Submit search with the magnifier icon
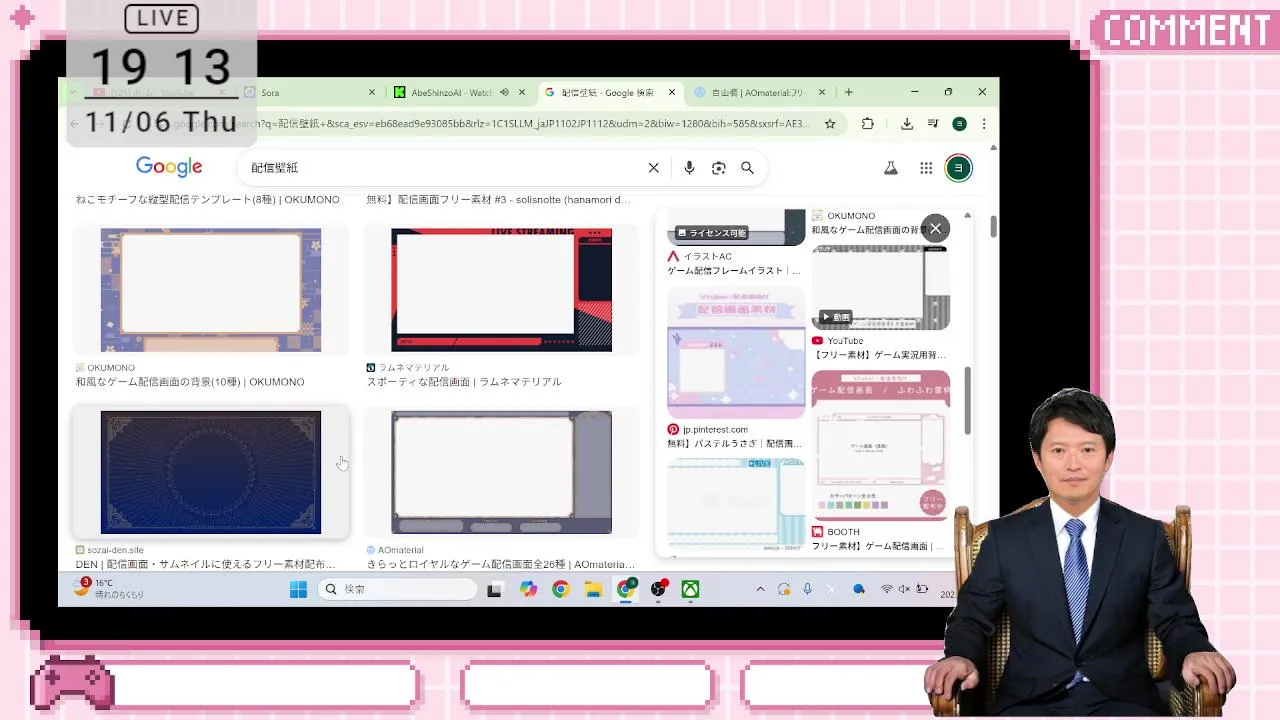This screenshot has height=720, width=1280. tap(747, 168)
